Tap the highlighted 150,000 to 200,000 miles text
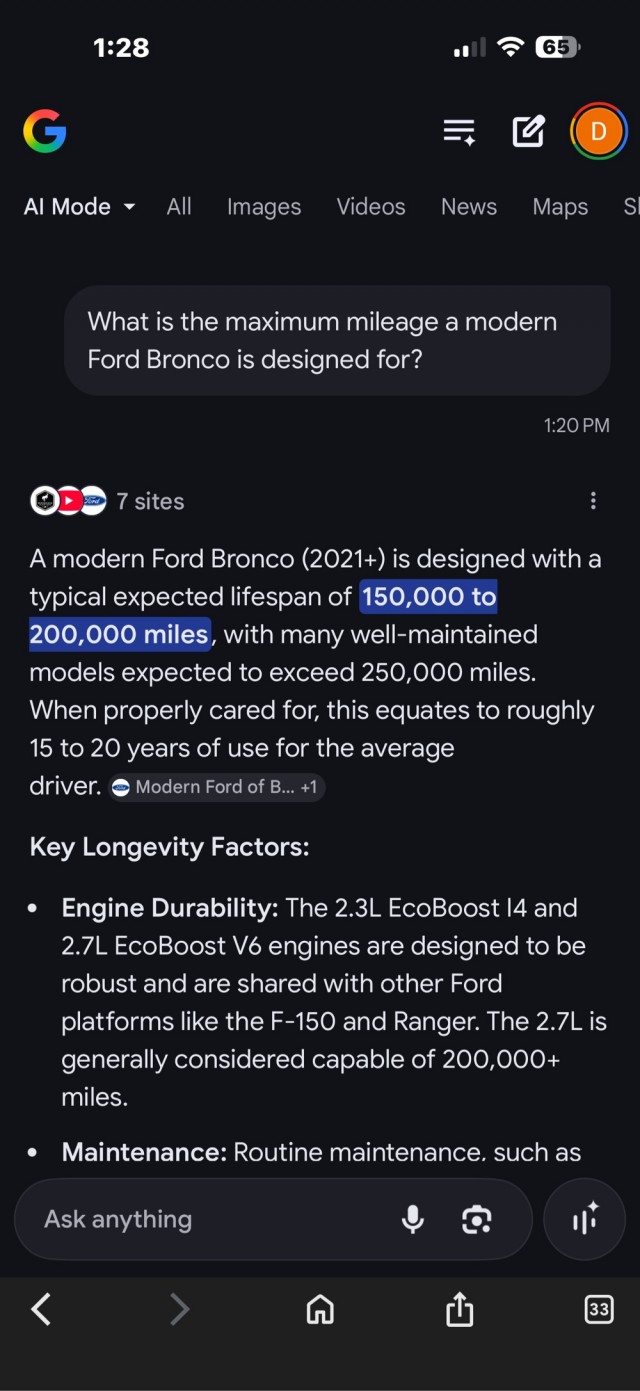The width and height of the screenshot is (640, 1391). 428,598
